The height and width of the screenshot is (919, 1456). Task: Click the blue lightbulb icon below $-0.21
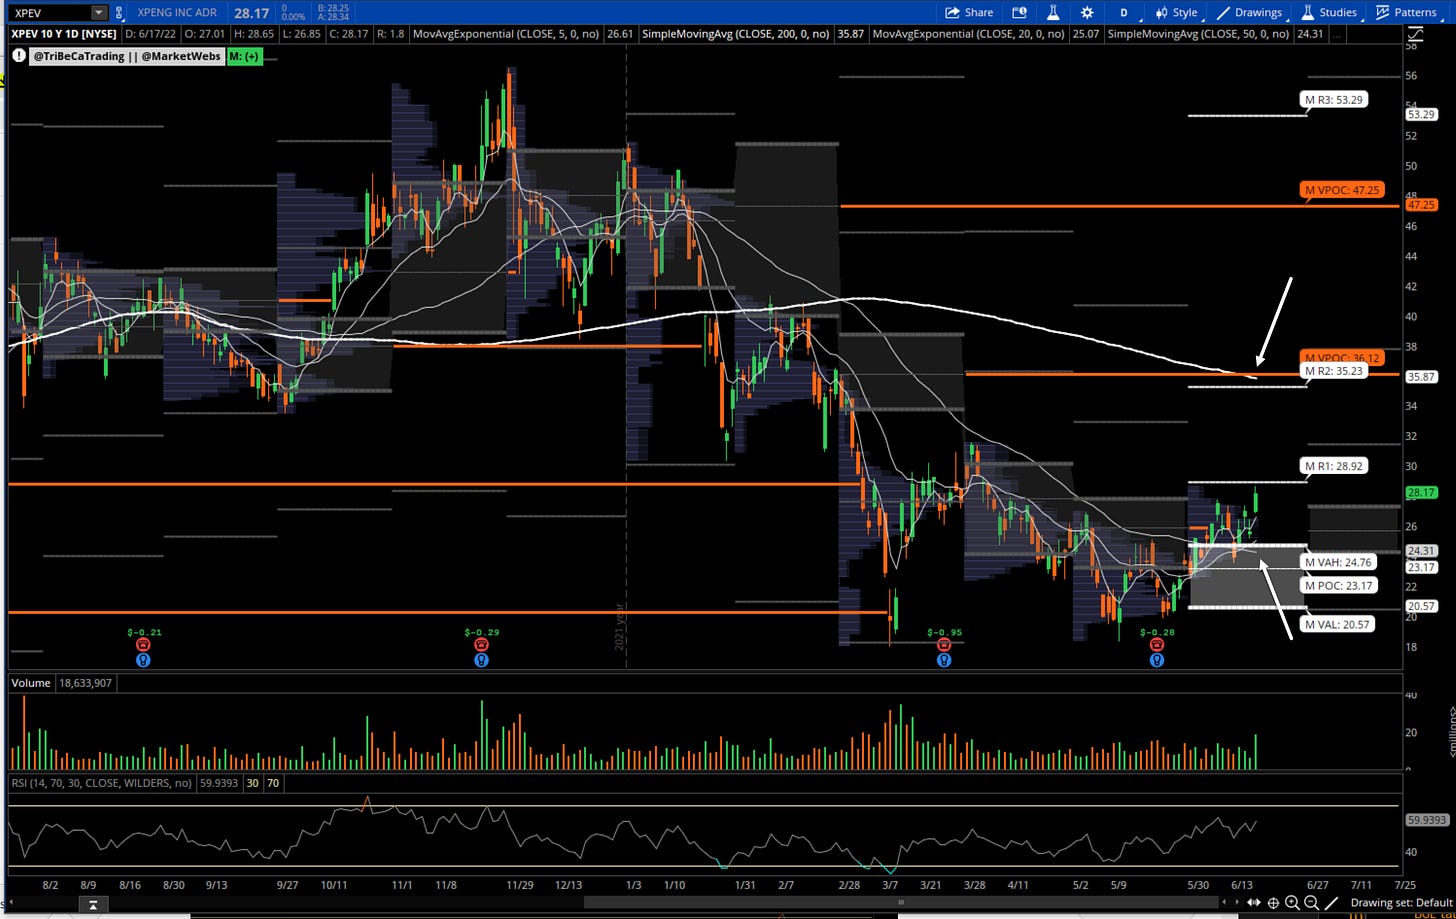[x=143, y=660]
